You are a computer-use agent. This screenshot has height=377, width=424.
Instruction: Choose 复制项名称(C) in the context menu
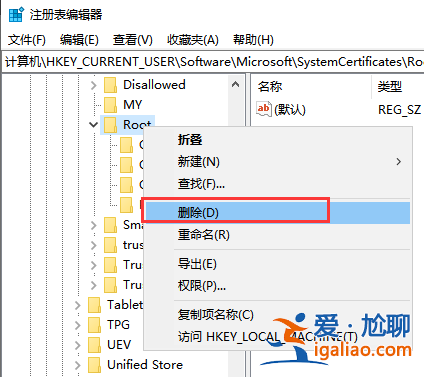click(277, 315)
